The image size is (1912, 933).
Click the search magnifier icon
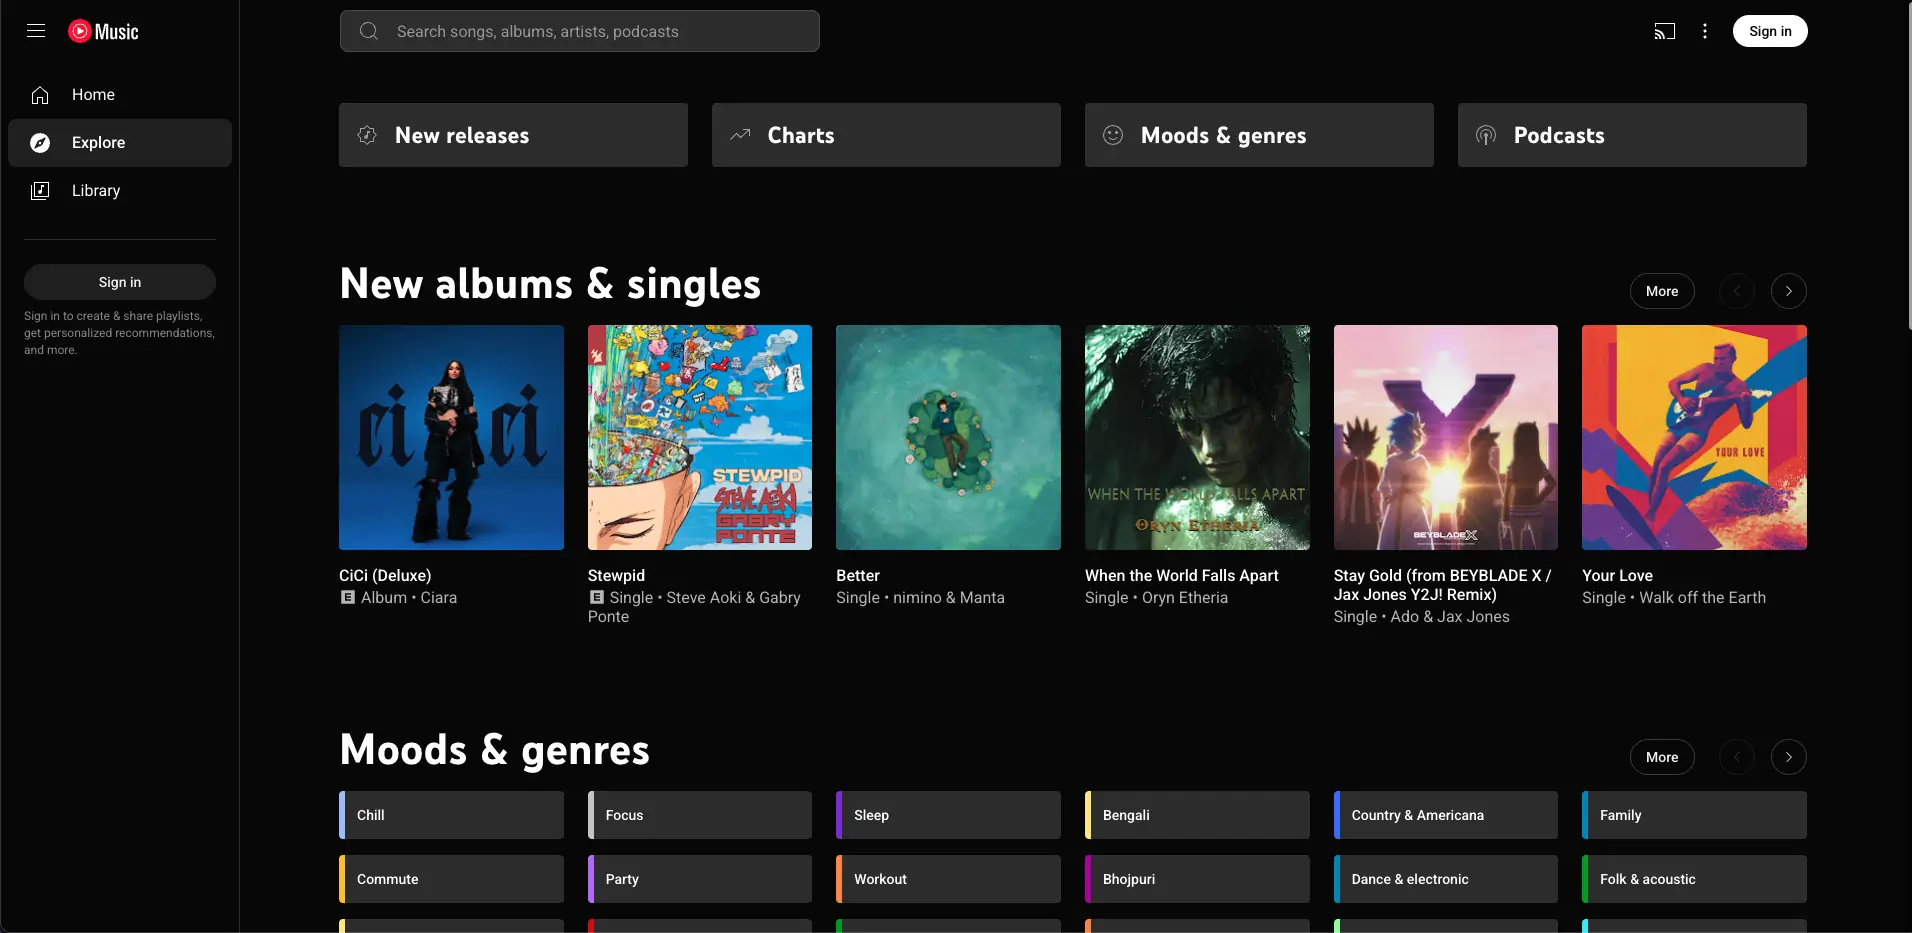[369, 31]
